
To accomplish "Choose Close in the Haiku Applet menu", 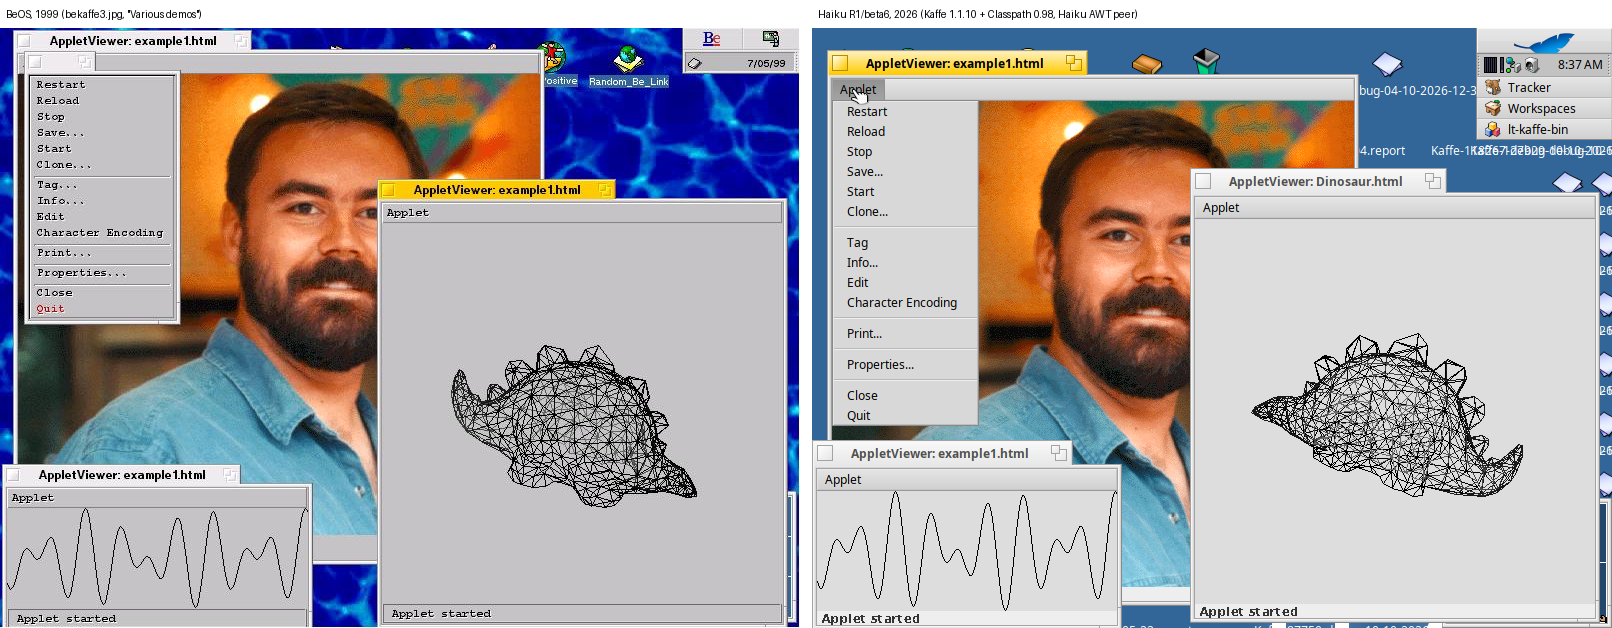I will pyautogui.click(x=906, y=395).
